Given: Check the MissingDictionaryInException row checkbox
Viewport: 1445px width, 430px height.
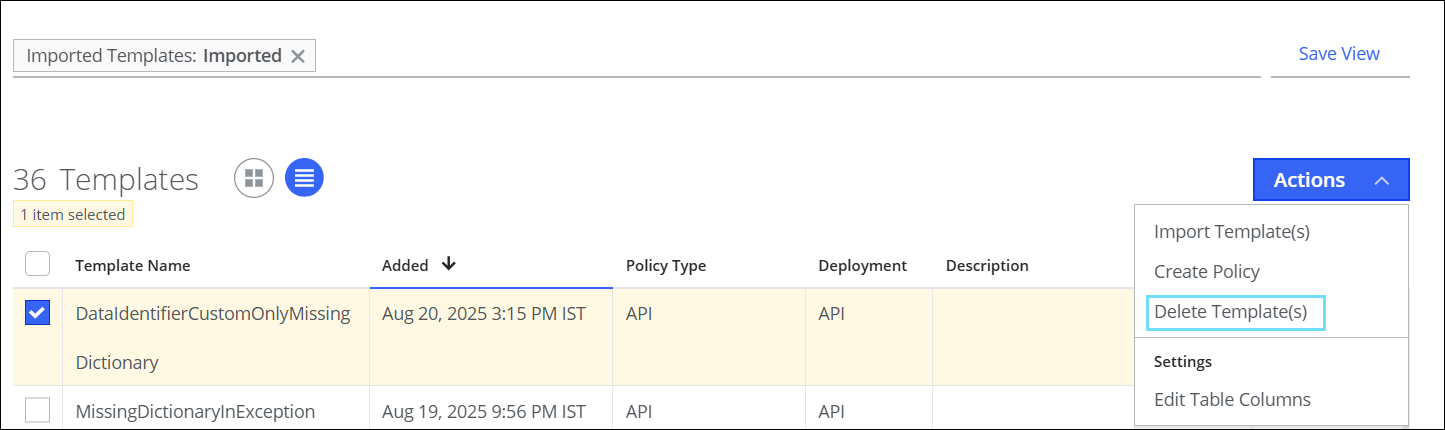Looking at the screenshot, I should 37,410.
